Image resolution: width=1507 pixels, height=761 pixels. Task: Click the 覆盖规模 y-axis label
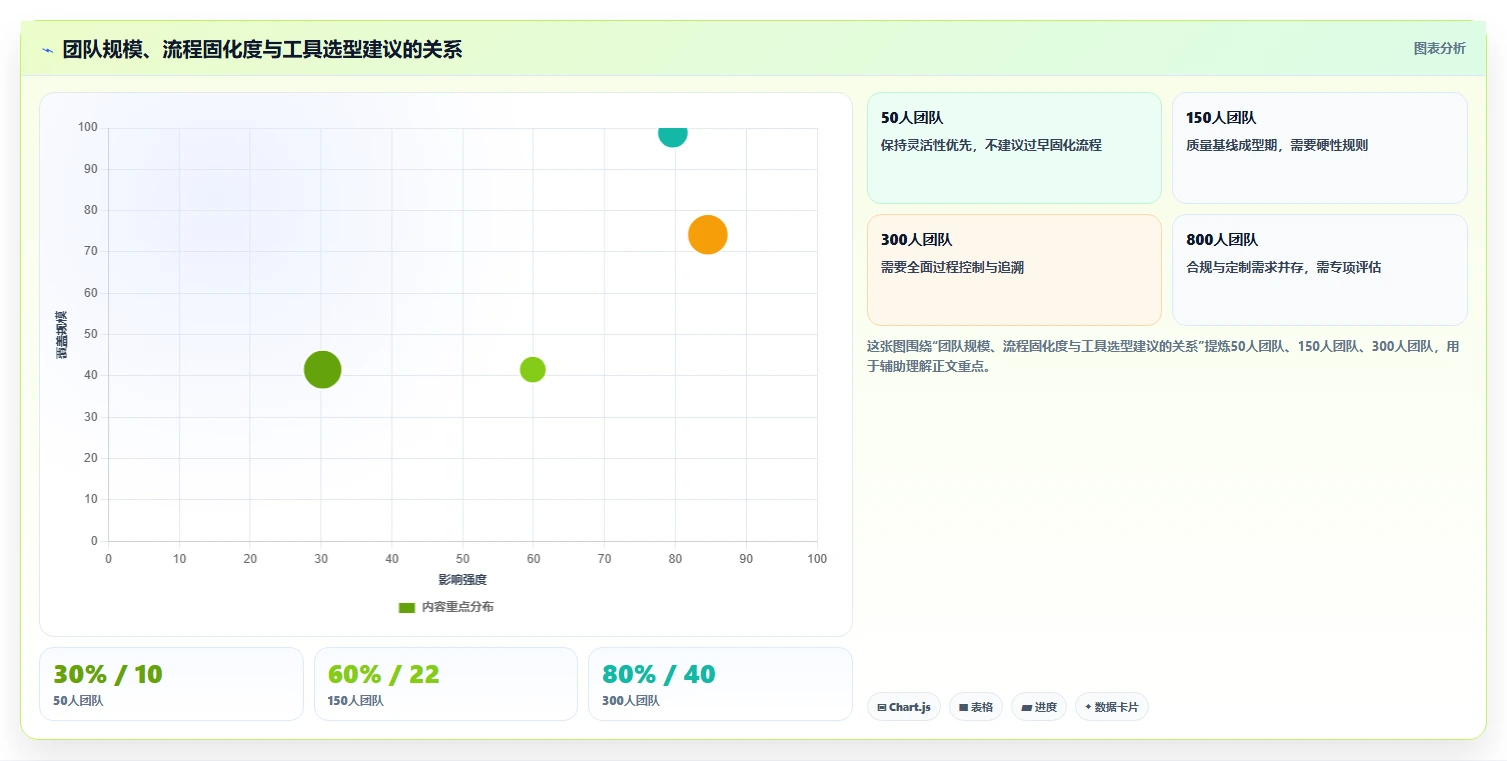62,335
